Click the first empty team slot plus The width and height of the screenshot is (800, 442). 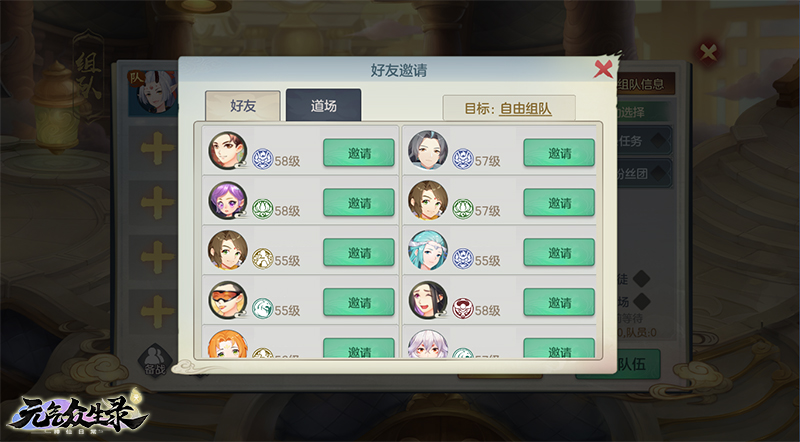point(157,149)
